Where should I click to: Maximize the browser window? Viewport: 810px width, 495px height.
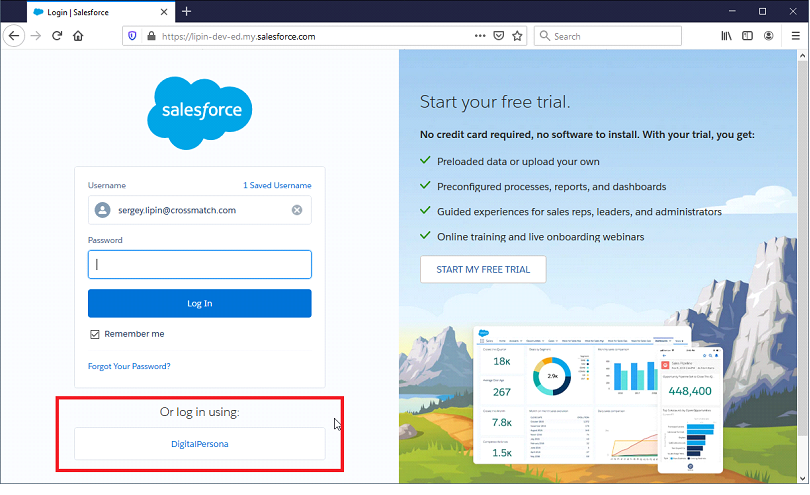tap(762, 11)
